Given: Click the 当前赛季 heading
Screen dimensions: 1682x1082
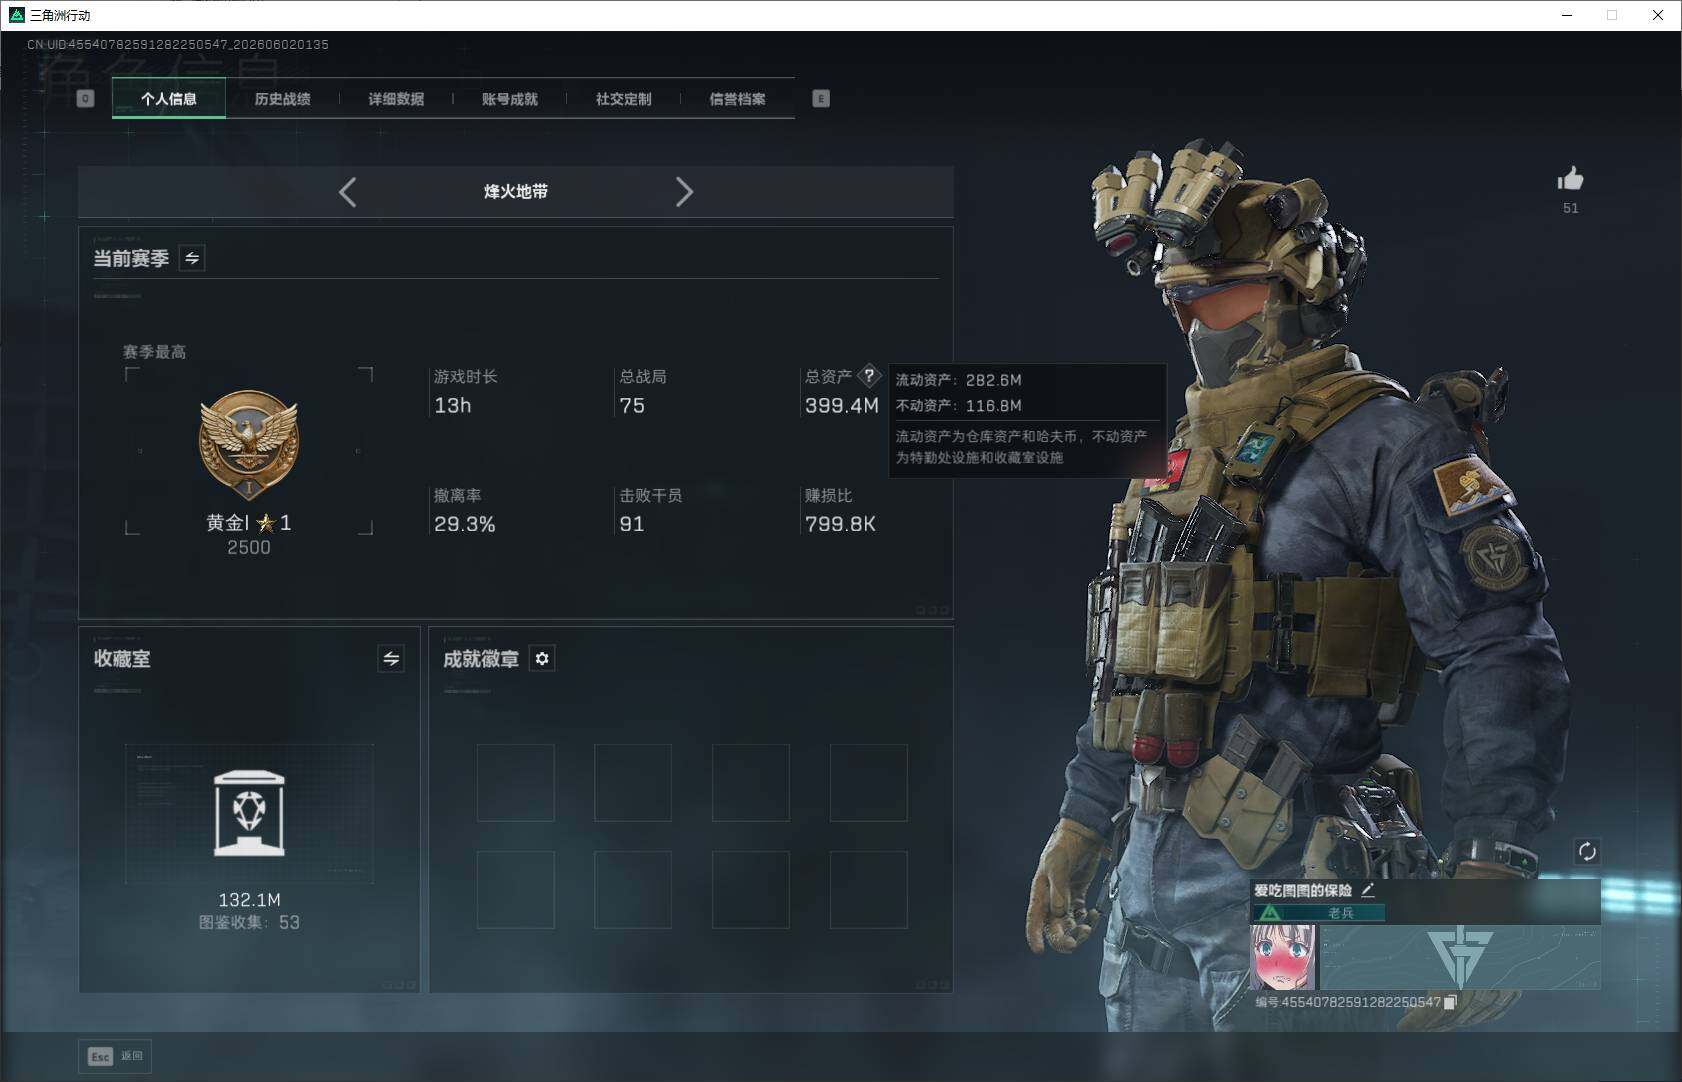Looking at the screenshot, I should tap(131, 258).
